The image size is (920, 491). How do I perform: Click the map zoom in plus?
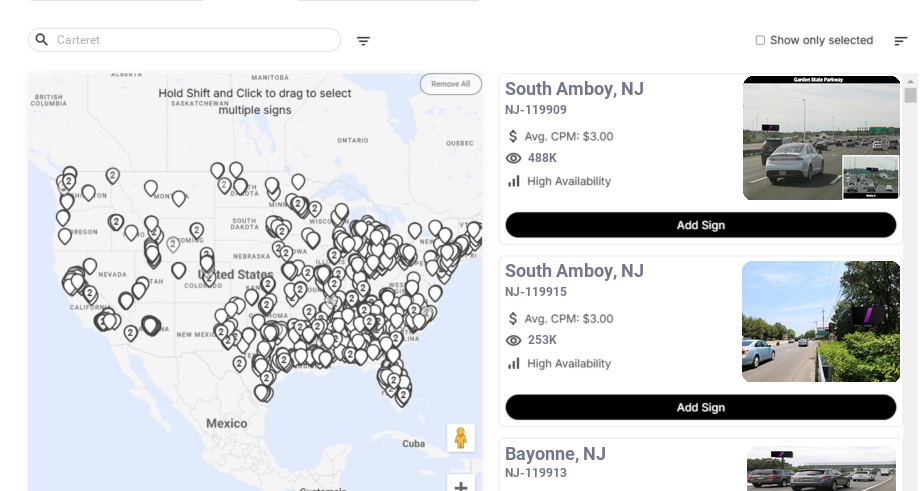click(461, 486)
